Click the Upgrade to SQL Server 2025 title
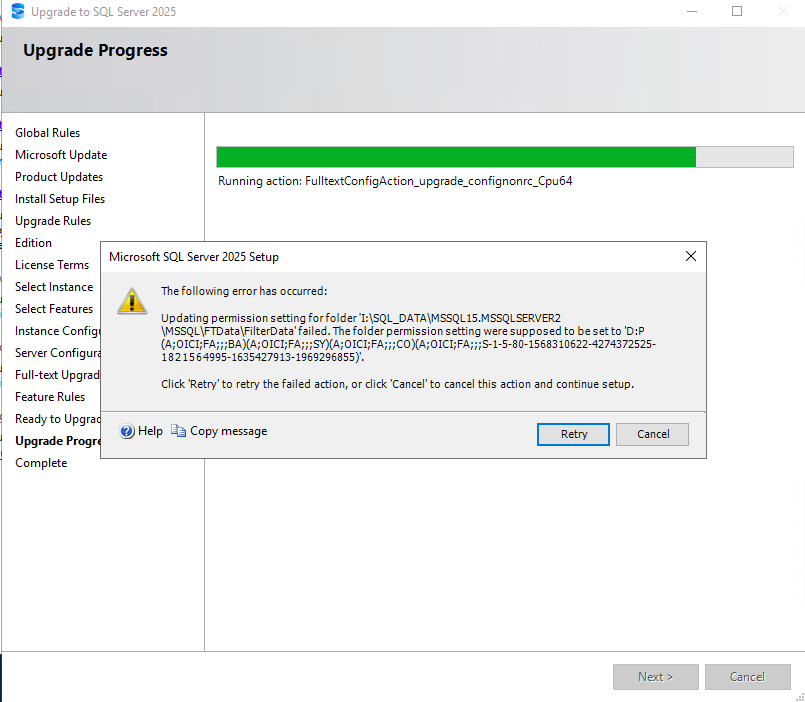 (103, 12)
